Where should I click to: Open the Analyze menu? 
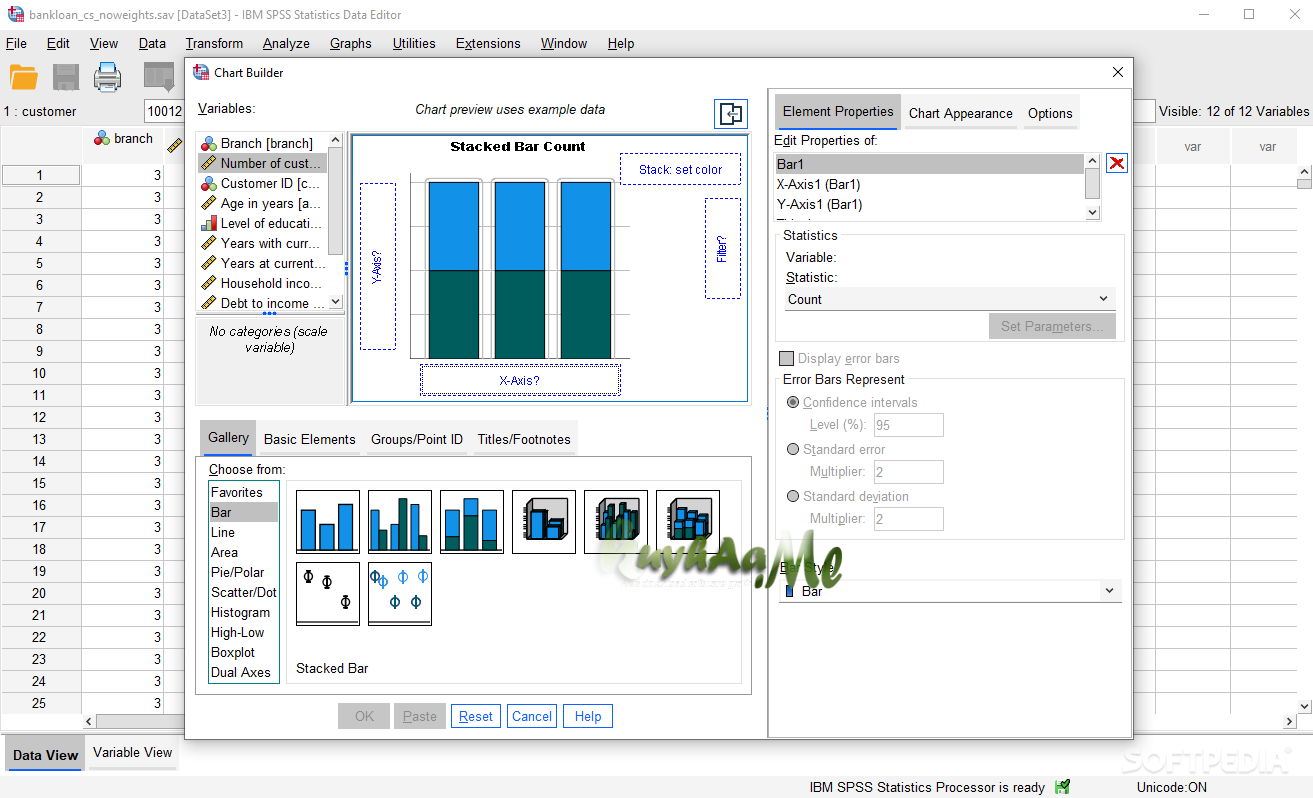point(286,43)
